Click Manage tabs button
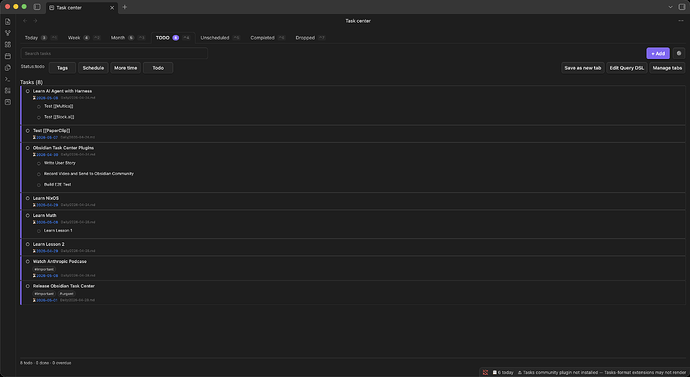This screenshot has height=377, width=690. coord(667,68)
